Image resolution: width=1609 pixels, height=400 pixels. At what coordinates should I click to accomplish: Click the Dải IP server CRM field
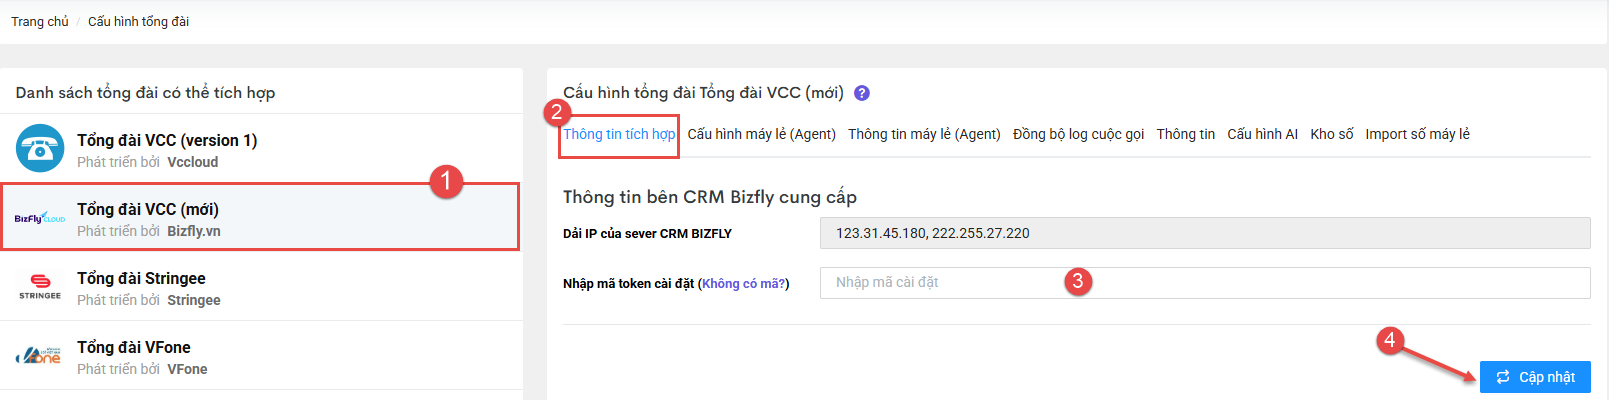(1205, 233)
